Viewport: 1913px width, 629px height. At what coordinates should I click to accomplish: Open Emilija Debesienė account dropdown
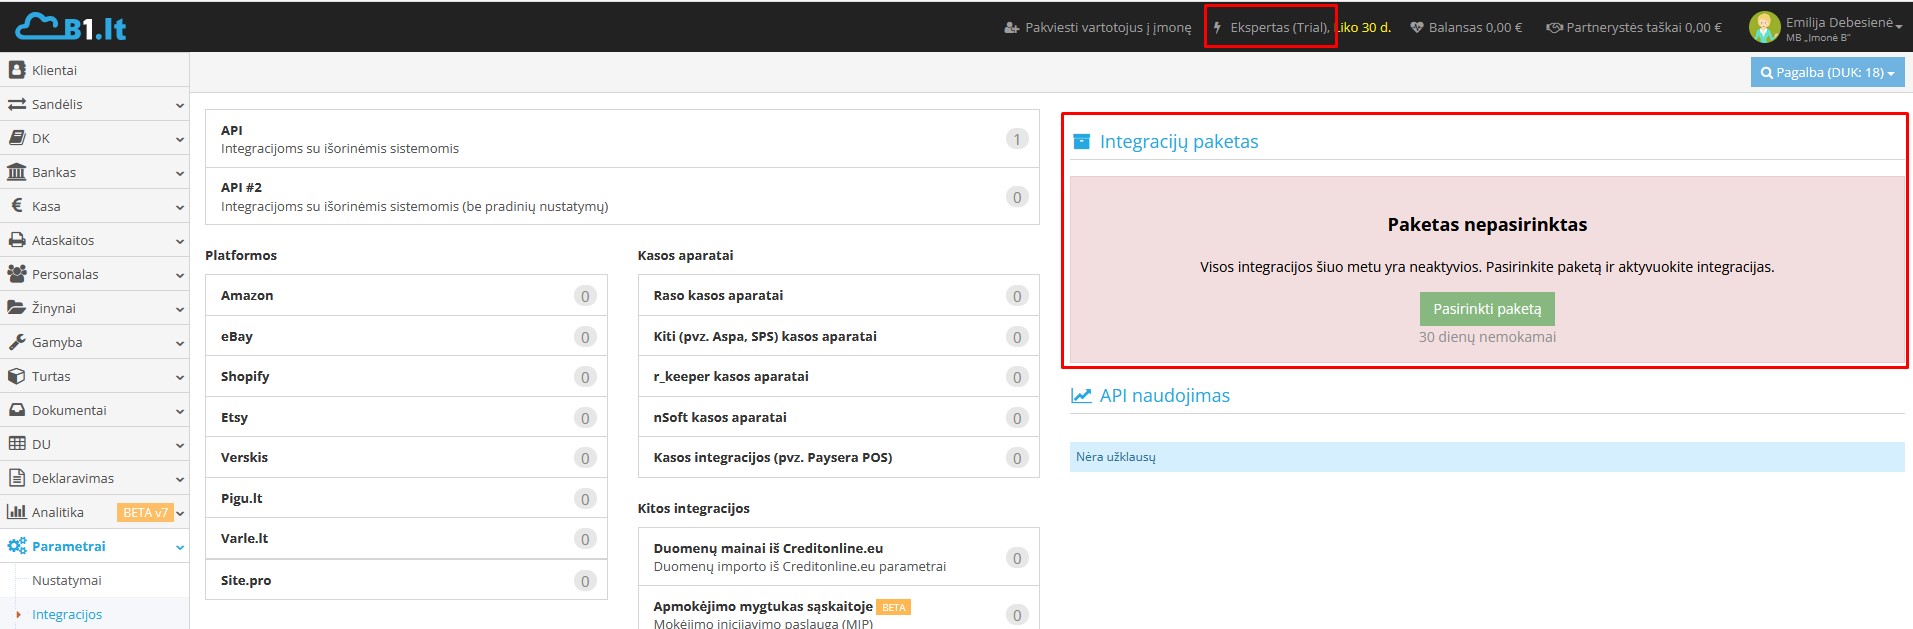pyautogui.click(x=1843, y=23)
